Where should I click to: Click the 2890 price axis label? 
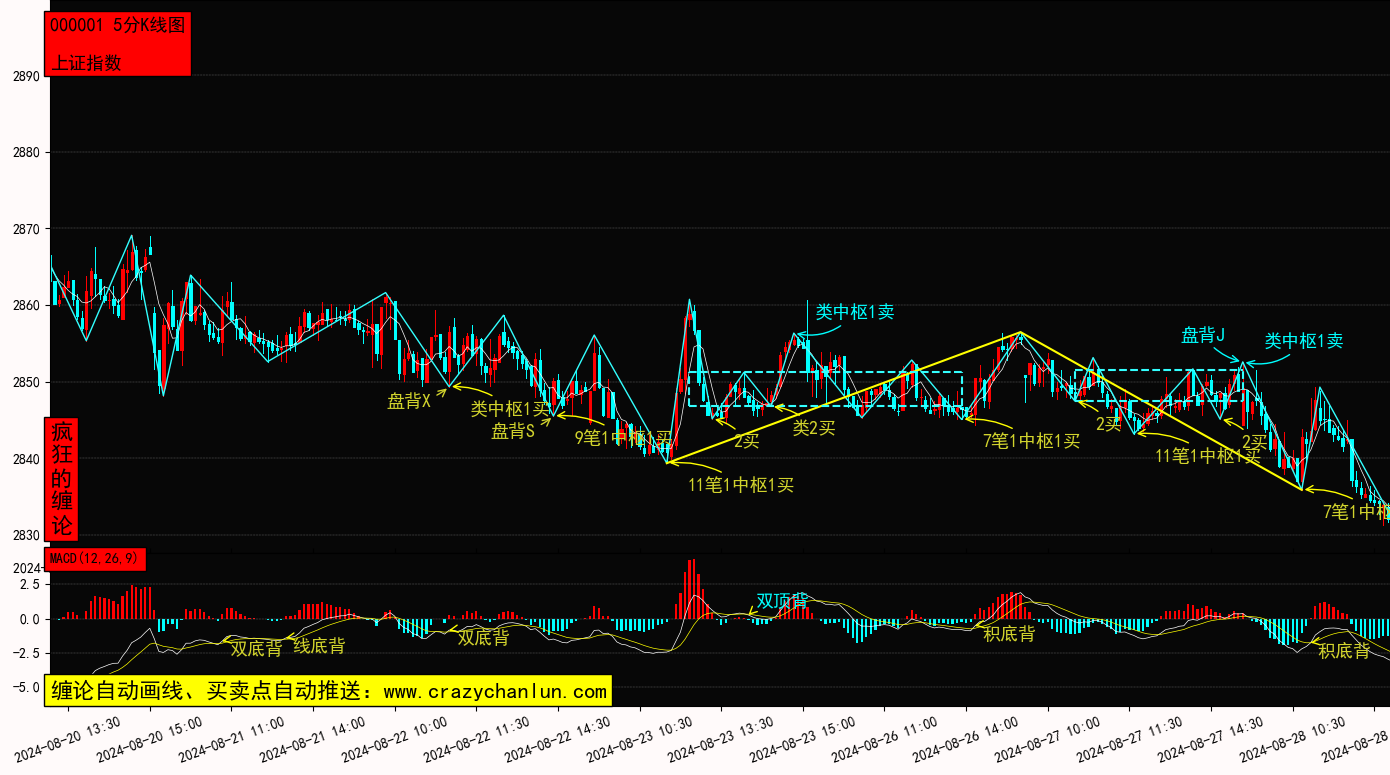pyautogui.click(x=26, y=77)
